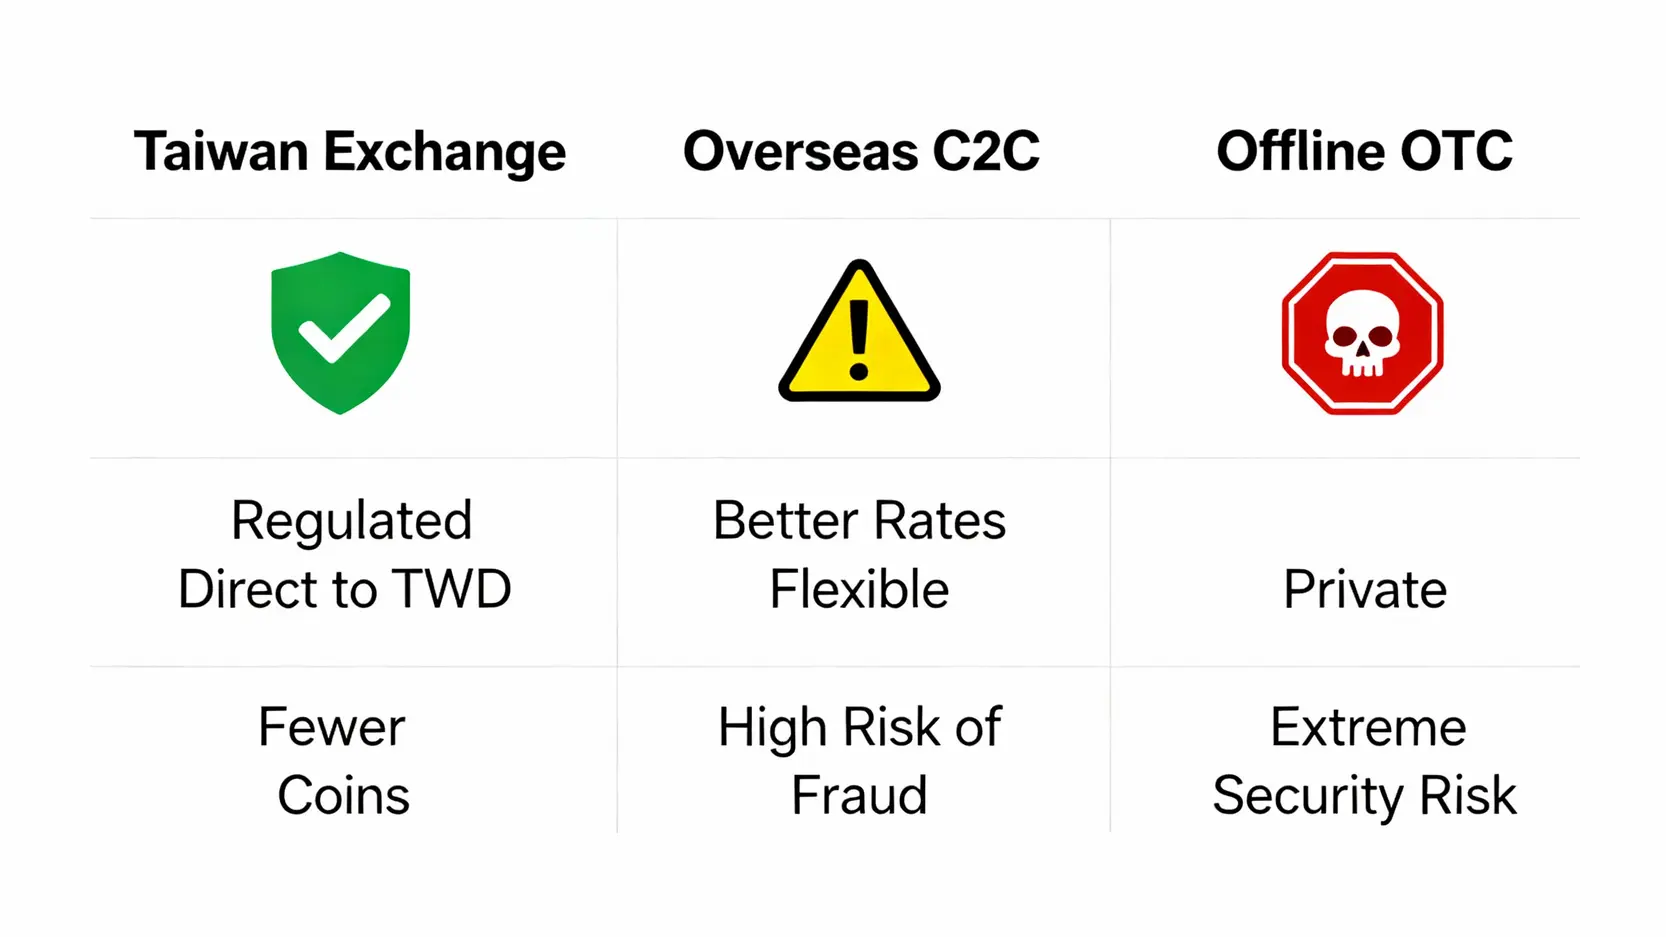Click the word "Fewer" in the bottom row
This screenshot has height=937, width=1666.
point(332,727)
